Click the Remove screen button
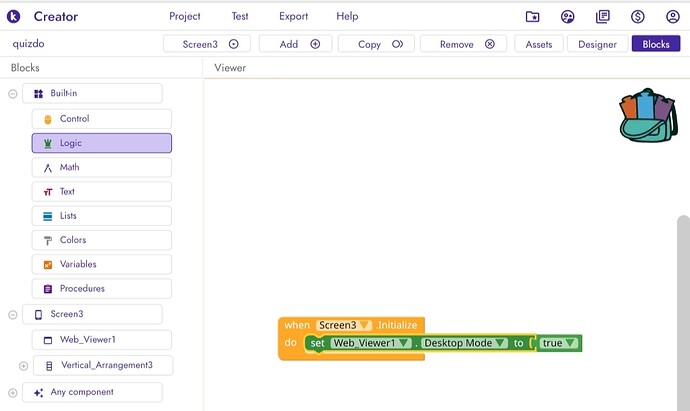This screenshot has width=690, height=411. (x=463, y=44)
